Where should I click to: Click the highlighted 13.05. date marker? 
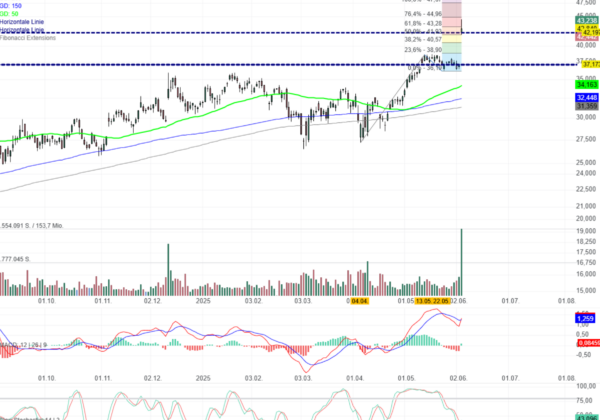pyautogui.click(x=424, y=301)
